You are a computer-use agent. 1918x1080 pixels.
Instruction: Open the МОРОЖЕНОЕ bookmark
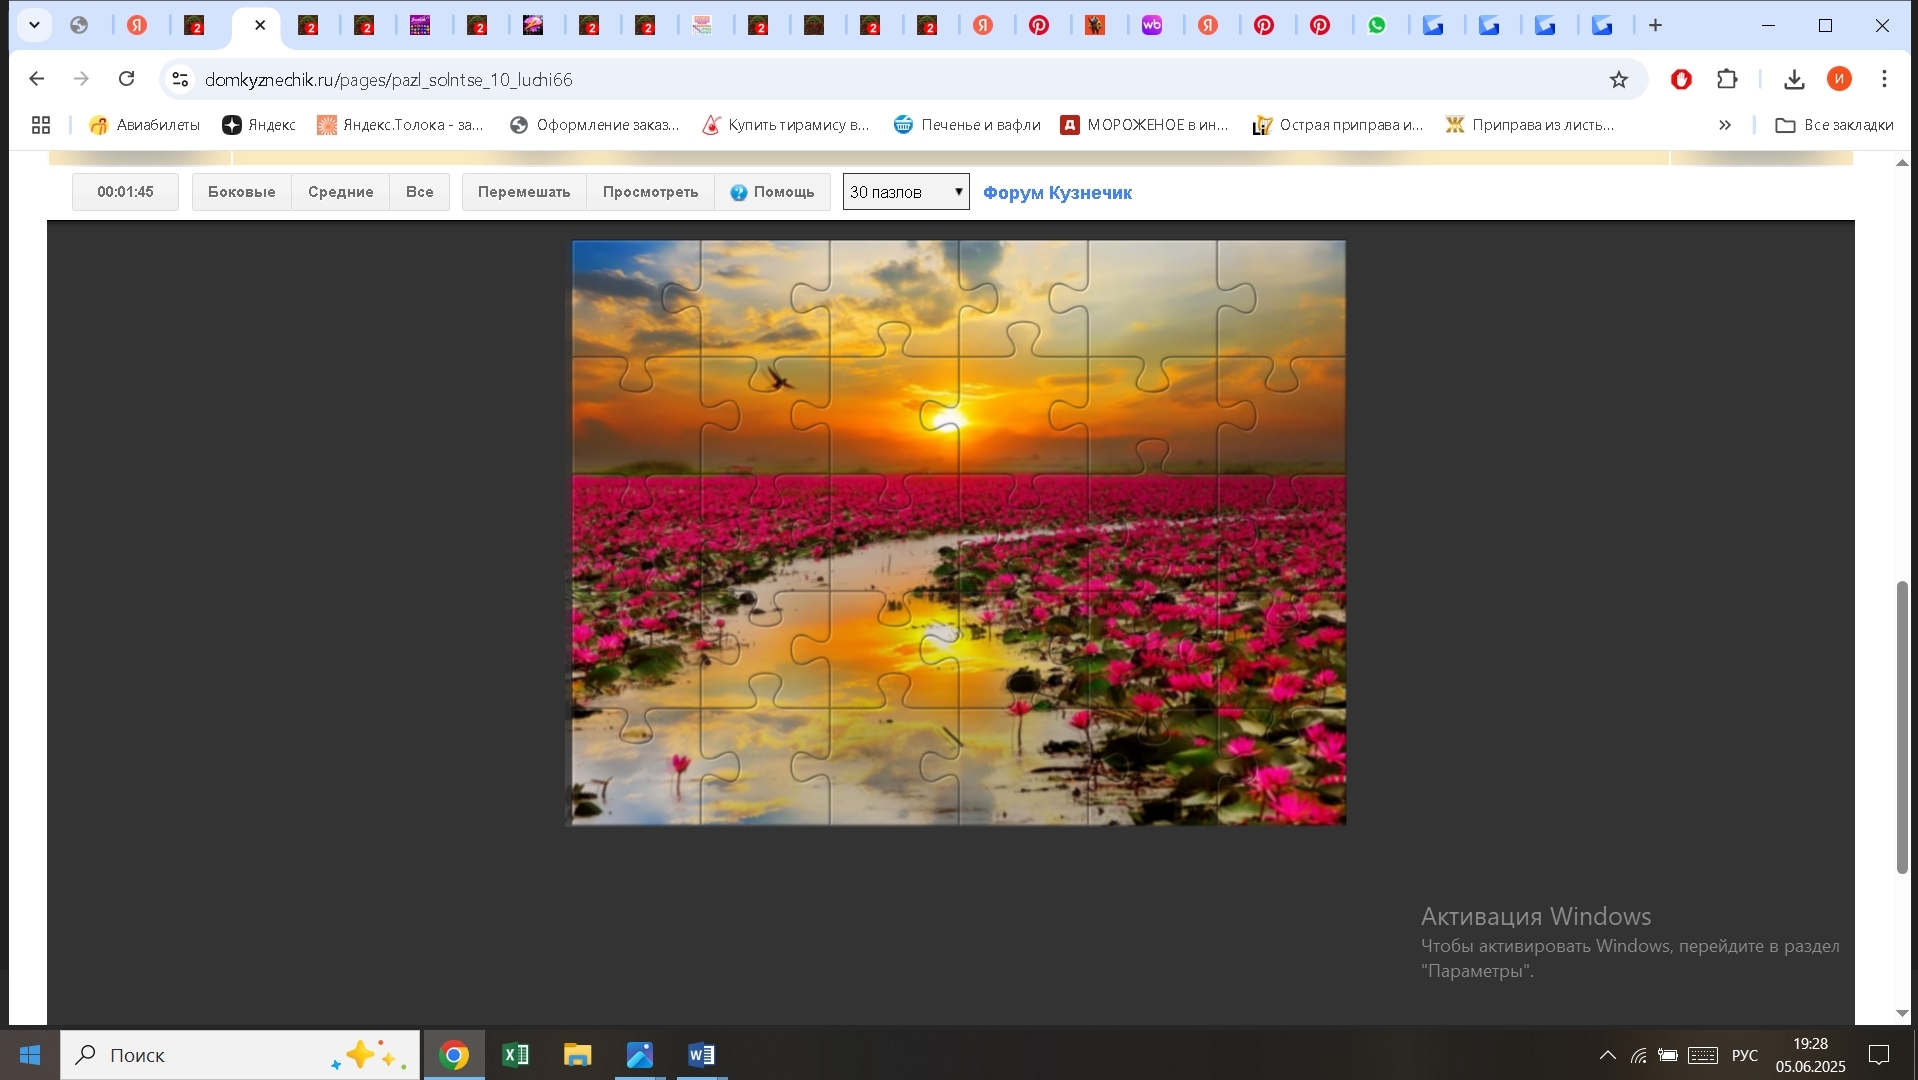click(1145, 125)
